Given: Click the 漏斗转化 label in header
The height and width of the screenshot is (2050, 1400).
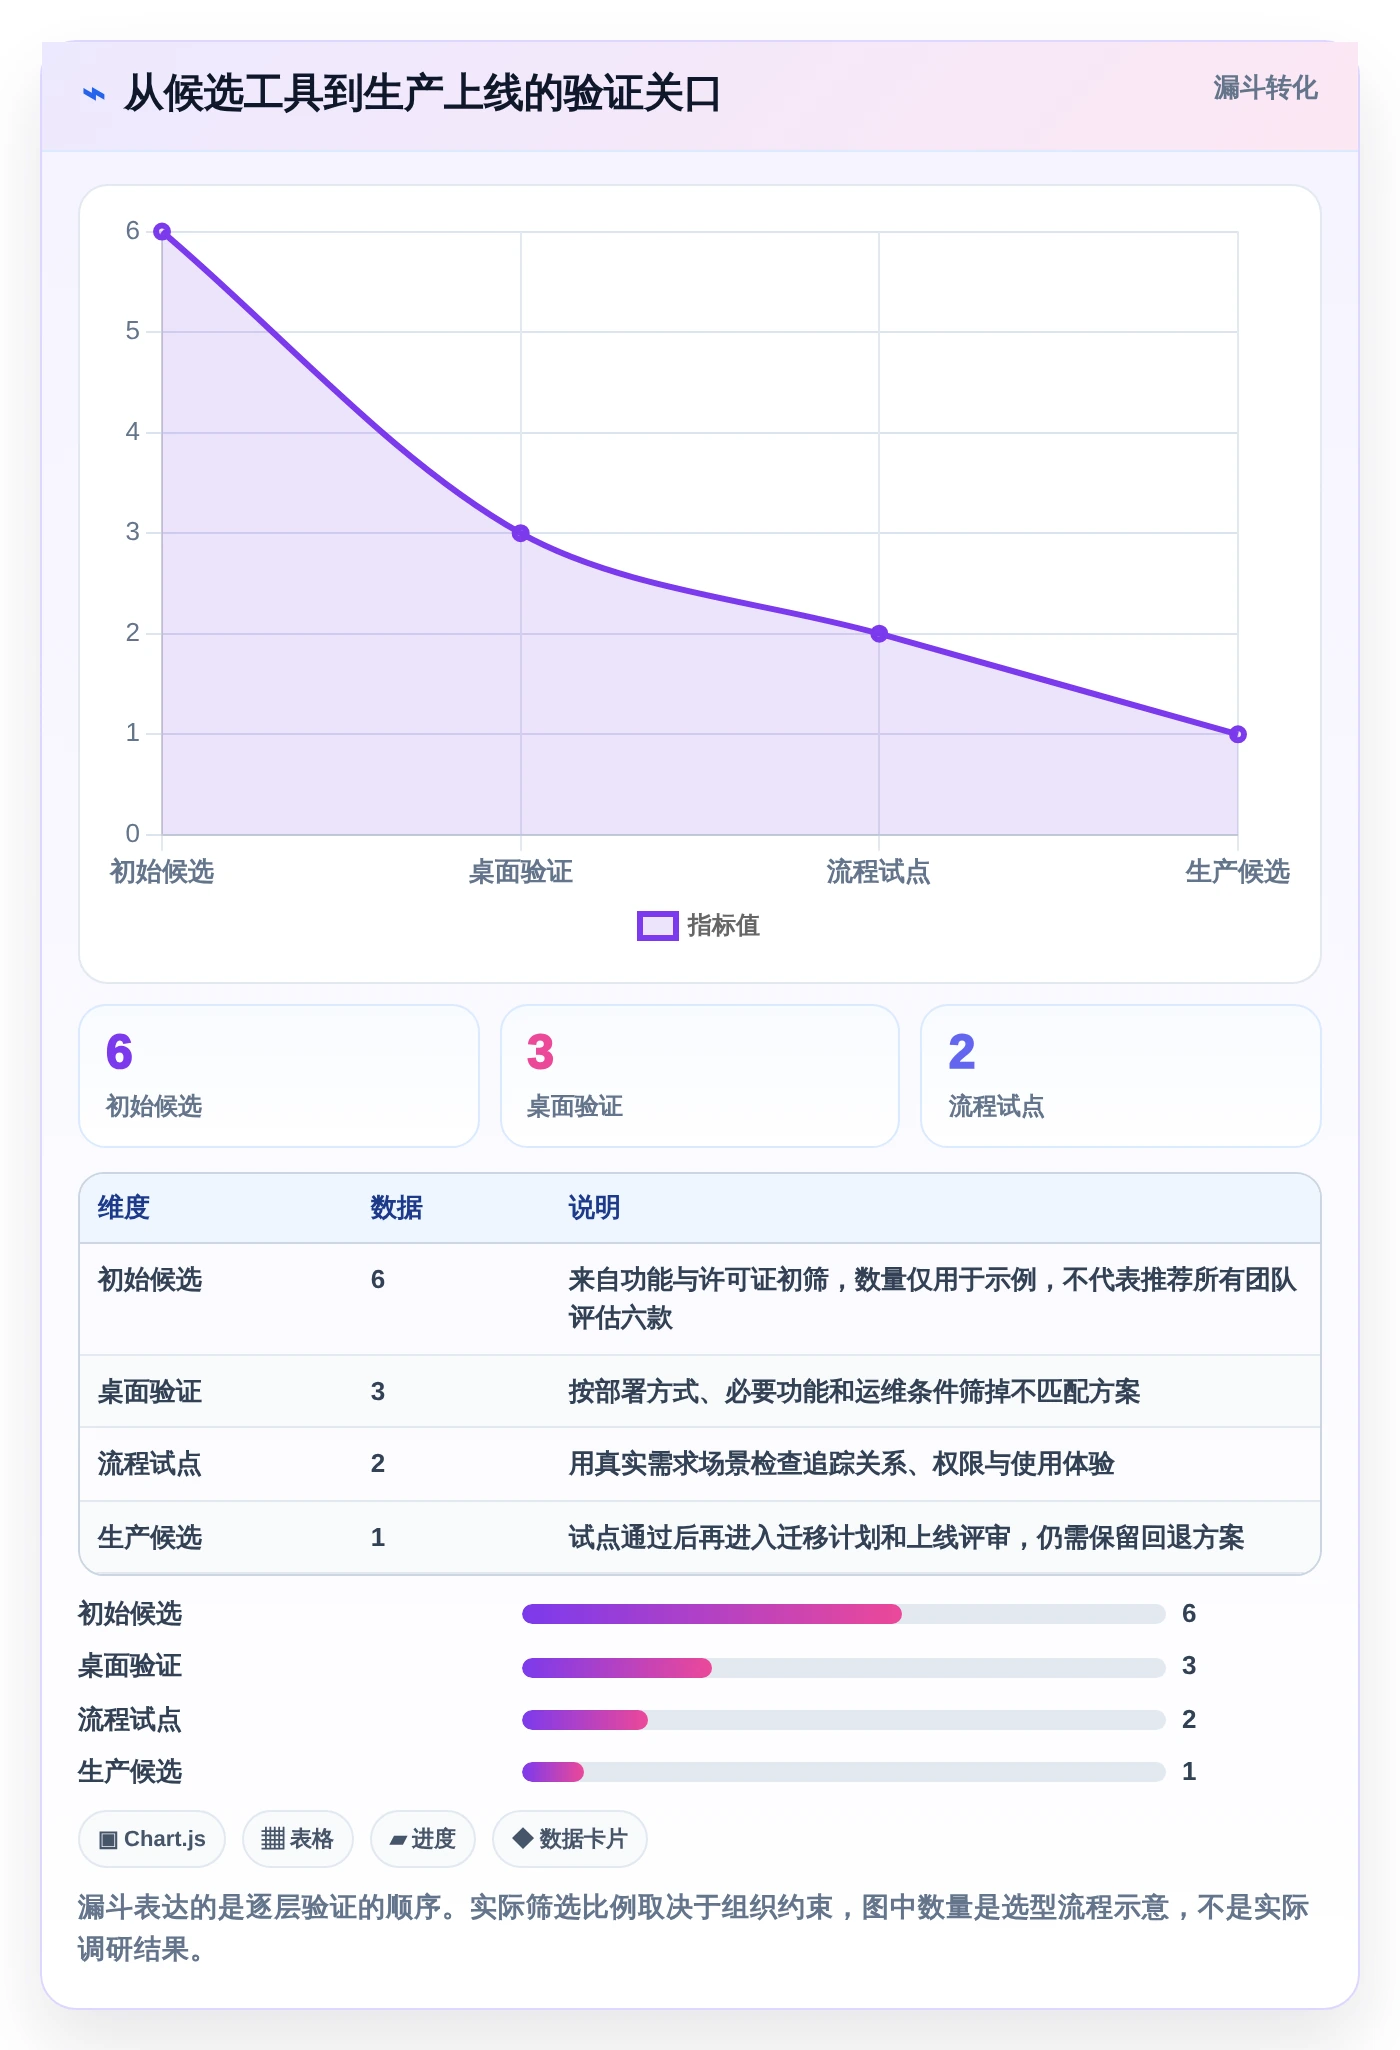Looking at the screenshot, I should click(x=1265, y=88).
